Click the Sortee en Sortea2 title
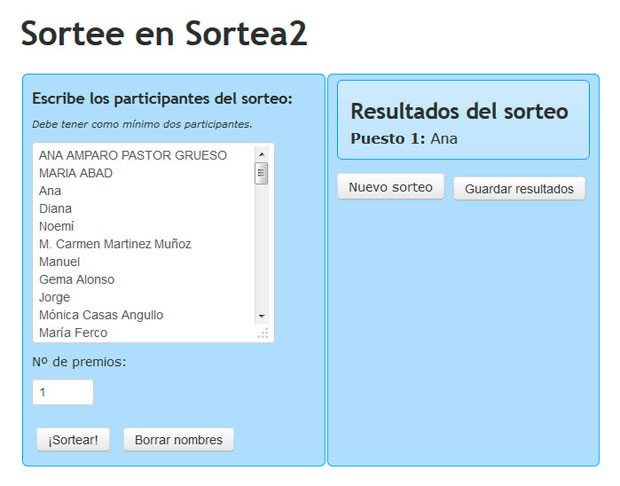The image size is (620, 486). click(x=164, y=34)
